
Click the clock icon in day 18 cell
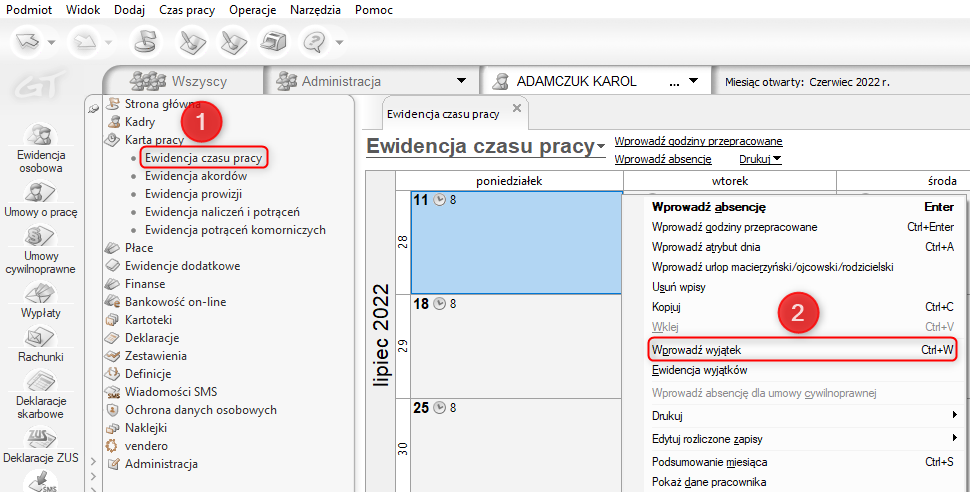coord(439,304)
